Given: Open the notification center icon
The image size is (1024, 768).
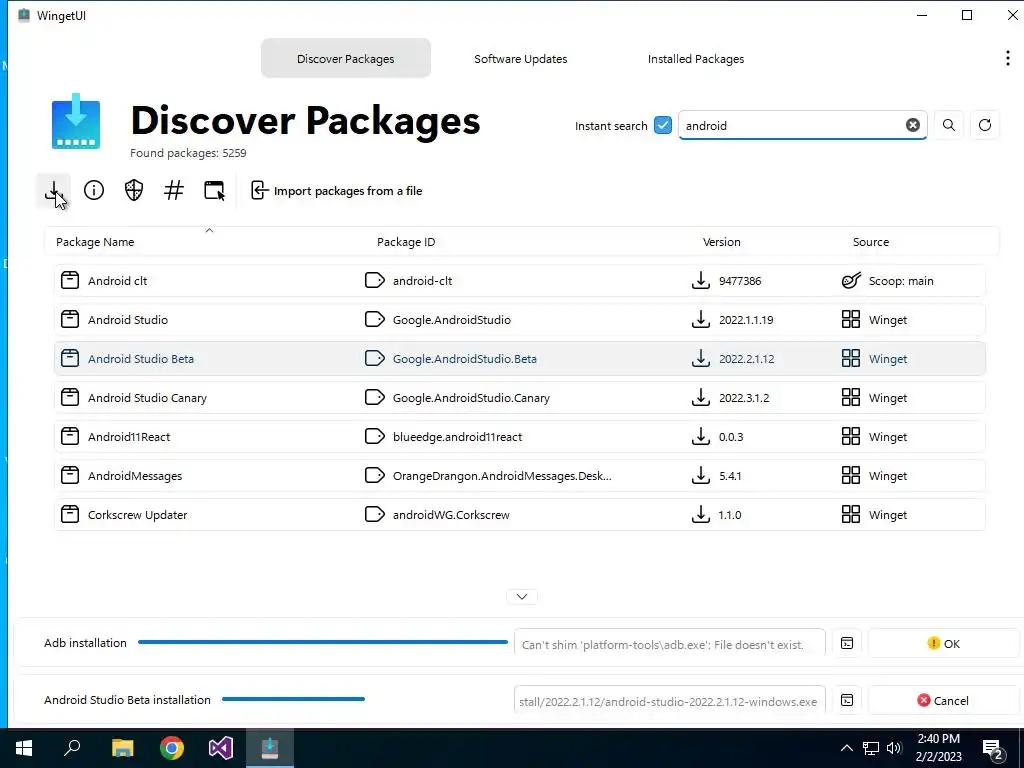Looking at the screenshot, I should pyautogui.click(x=994, y=749).
